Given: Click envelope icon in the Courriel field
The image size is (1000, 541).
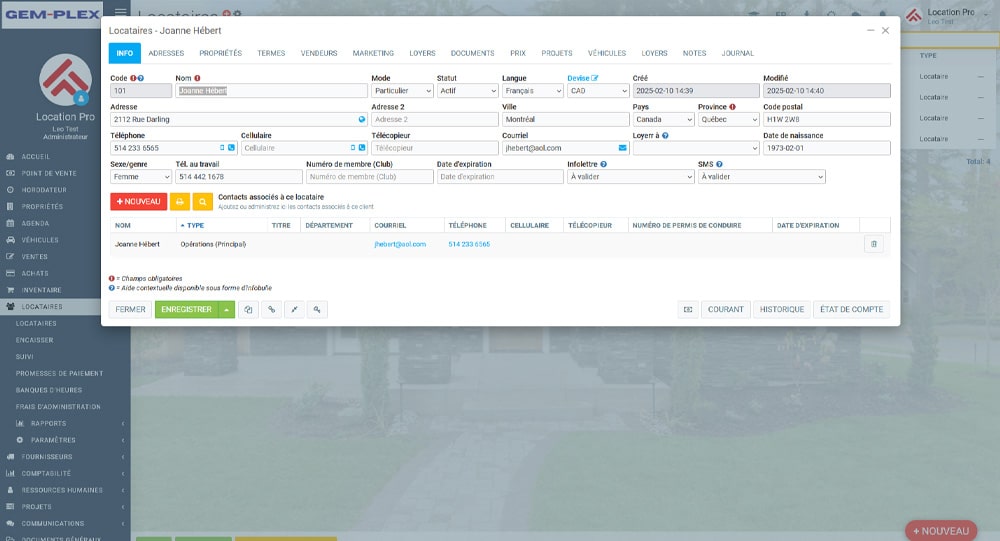Looking at the screenshot, I should [622, 148].
